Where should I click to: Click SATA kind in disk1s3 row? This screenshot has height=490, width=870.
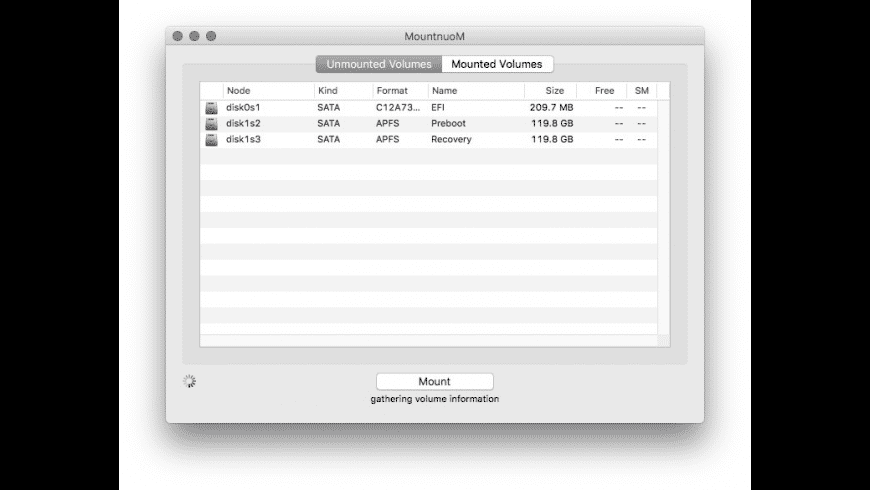point(328,139)
